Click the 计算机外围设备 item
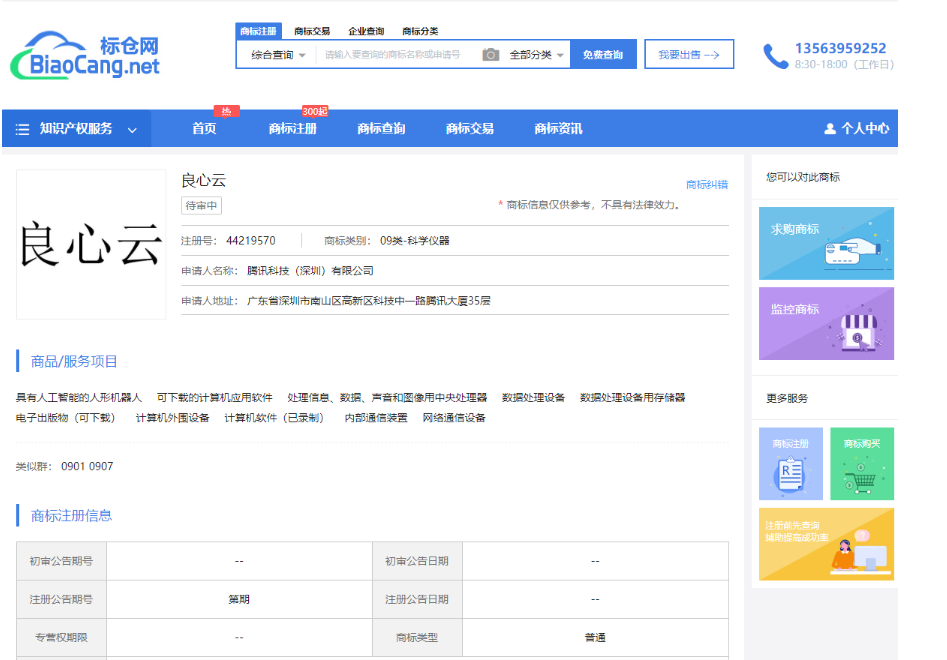This screenshot has height=660, width=947. [x=173, y=418]
